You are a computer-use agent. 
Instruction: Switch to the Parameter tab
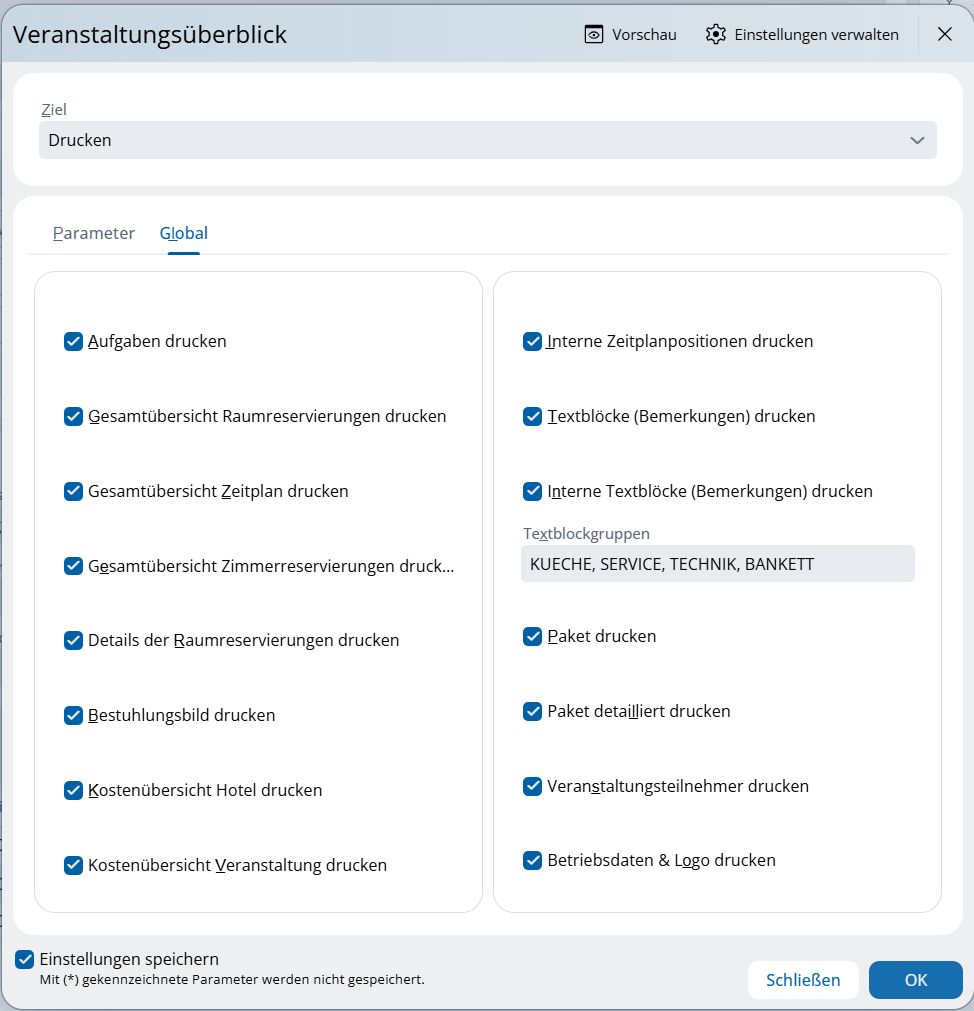(x=94, y=233)
